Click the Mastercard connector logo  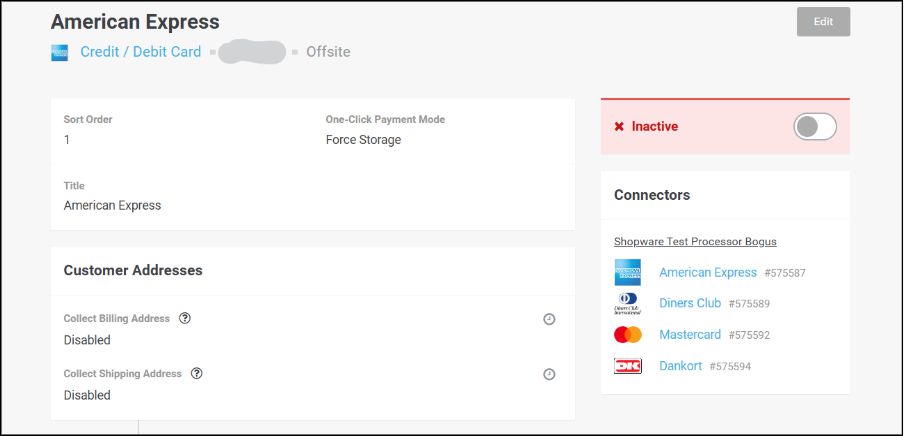pyautogui.click(x=628, y=335)
